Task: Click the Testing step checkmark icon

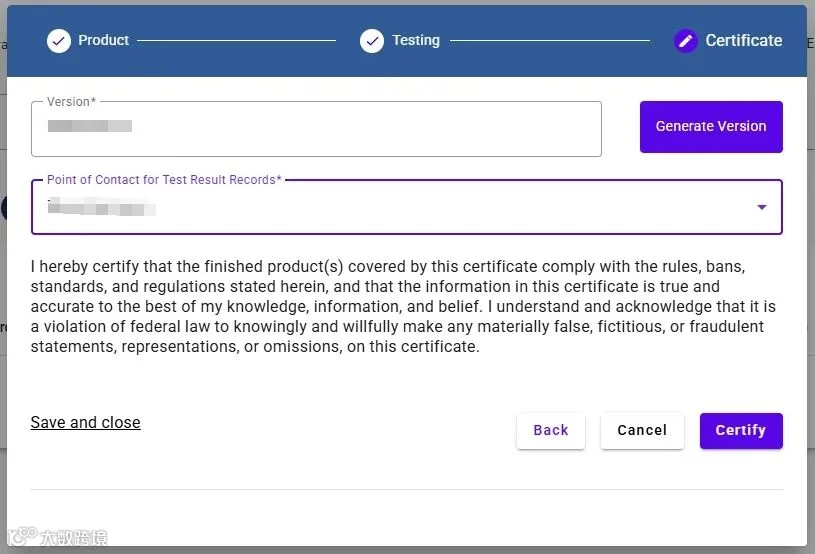Action: coord(372,41)
